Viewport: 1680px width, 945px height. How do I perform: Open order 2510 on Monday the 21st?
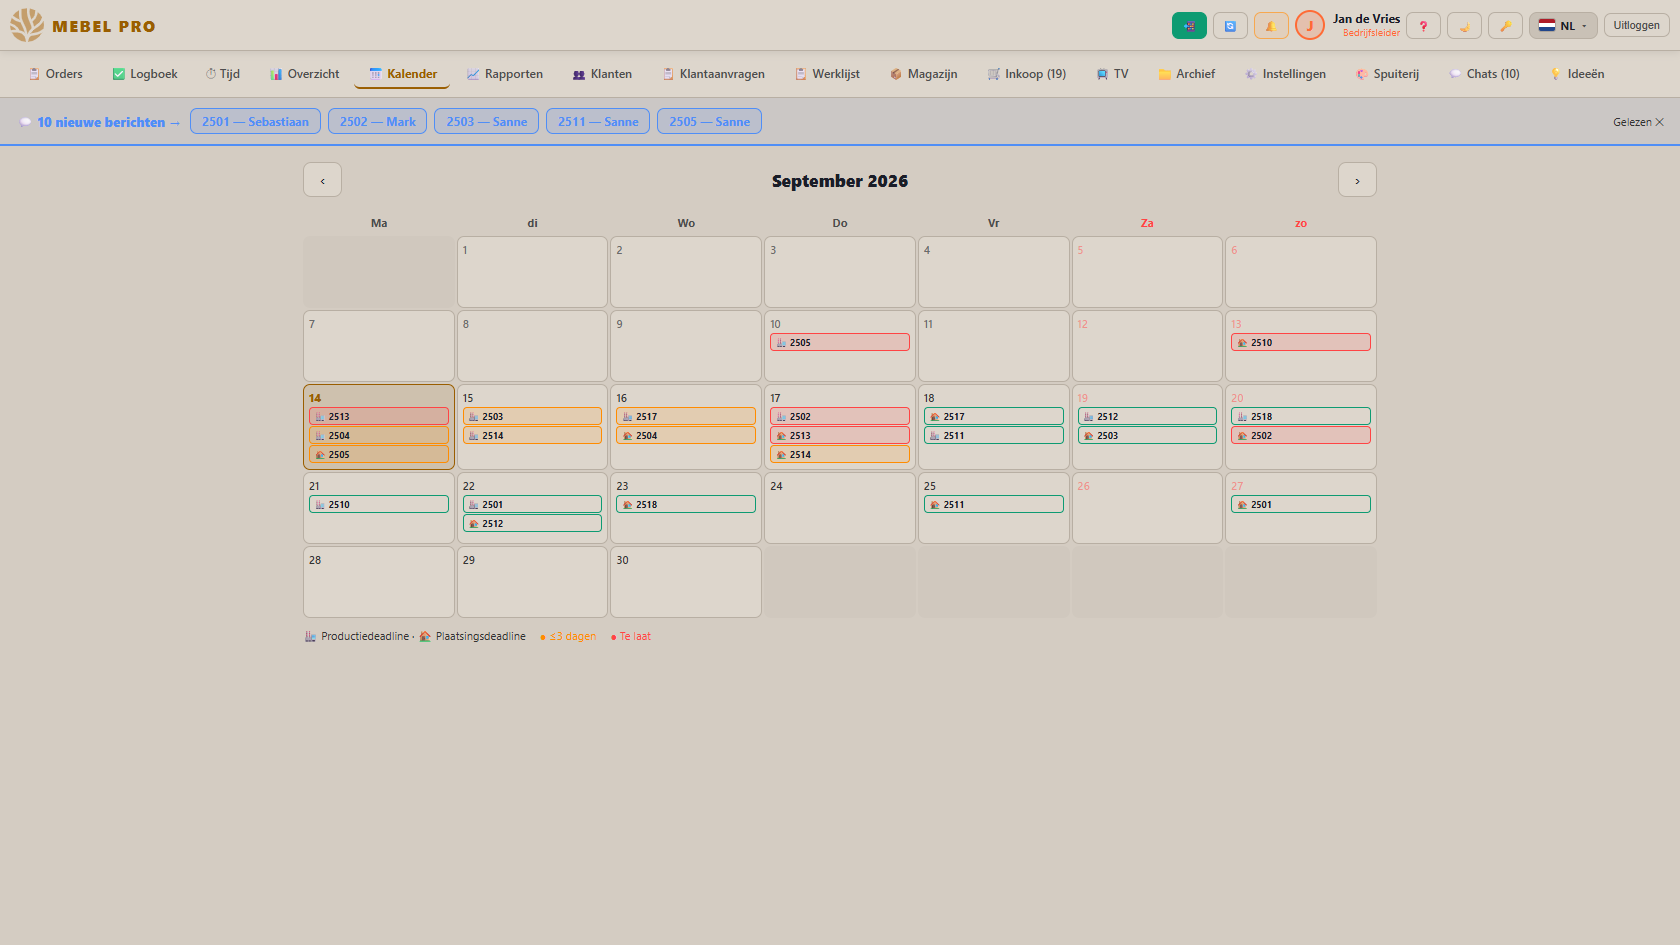click(379, 504)
